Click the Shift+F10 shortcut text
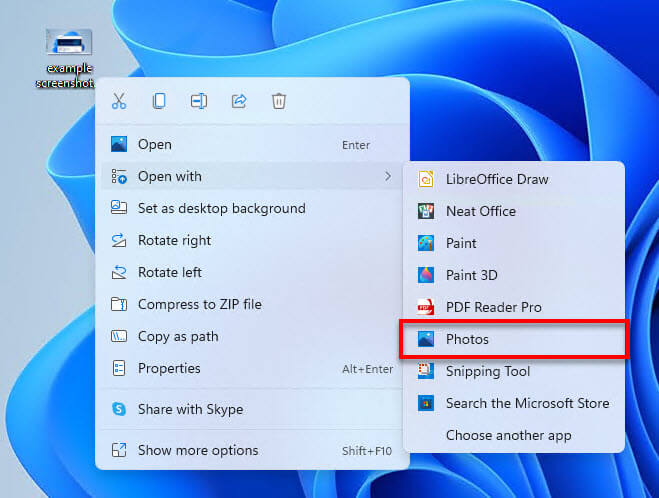Image resolution: width=659 pixels, height=498 pixels. click(x=367, y=451)
